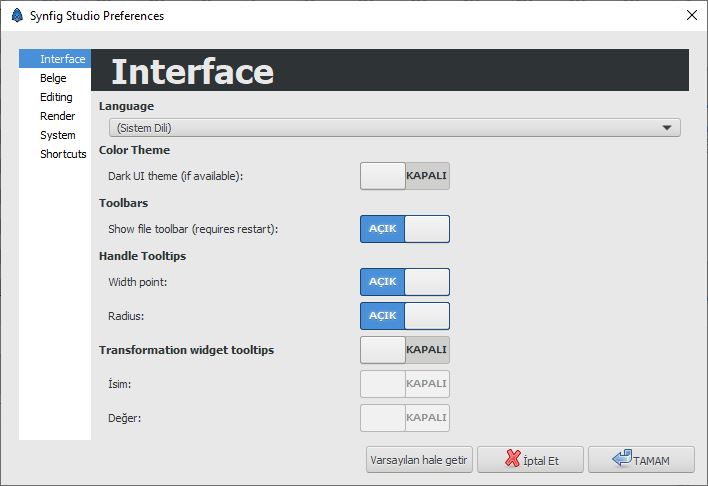Enable the Dark UI theme switch
Viewport: 708px width, 486px height.
(405, 176)
